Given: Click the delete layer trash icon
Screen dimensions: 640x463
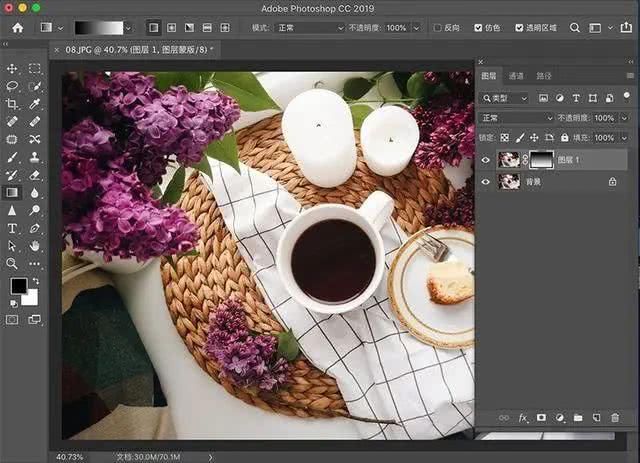Looking at the screenshot, I should click(x=613, y=417).
